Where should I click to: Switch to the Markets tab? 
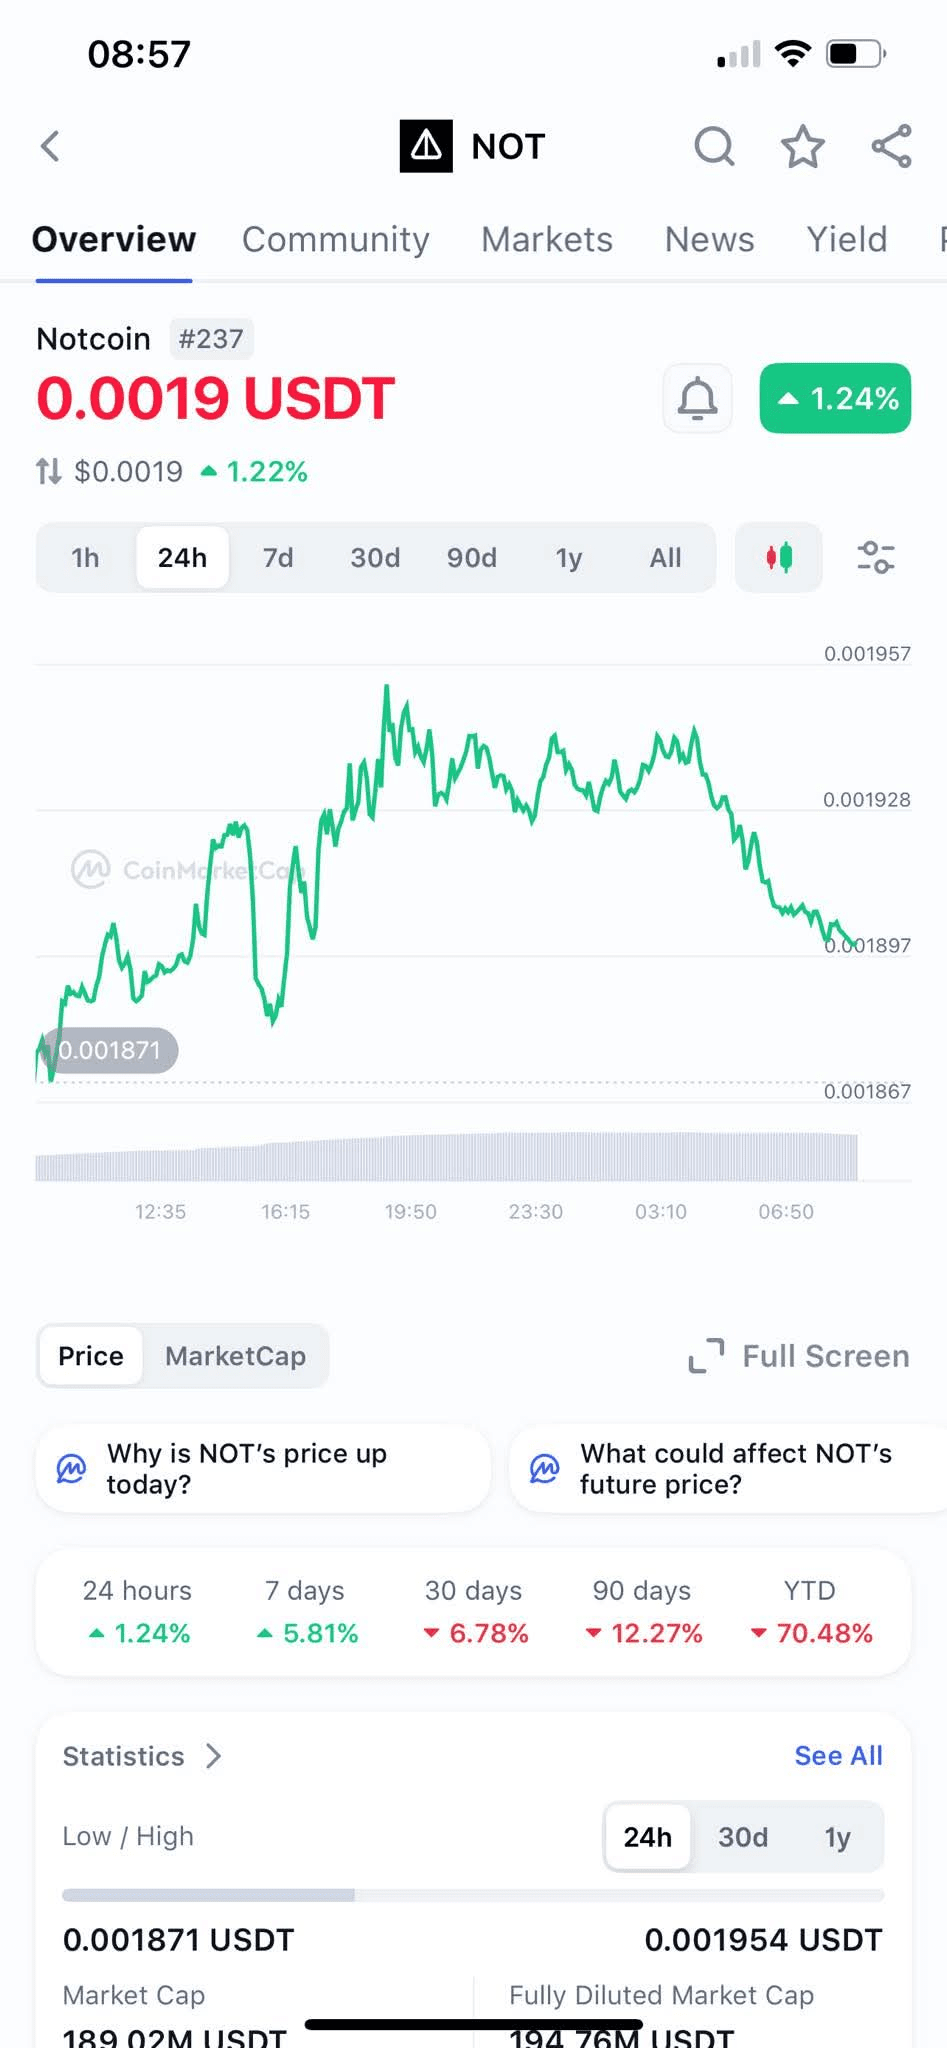(x=546, y=239)
